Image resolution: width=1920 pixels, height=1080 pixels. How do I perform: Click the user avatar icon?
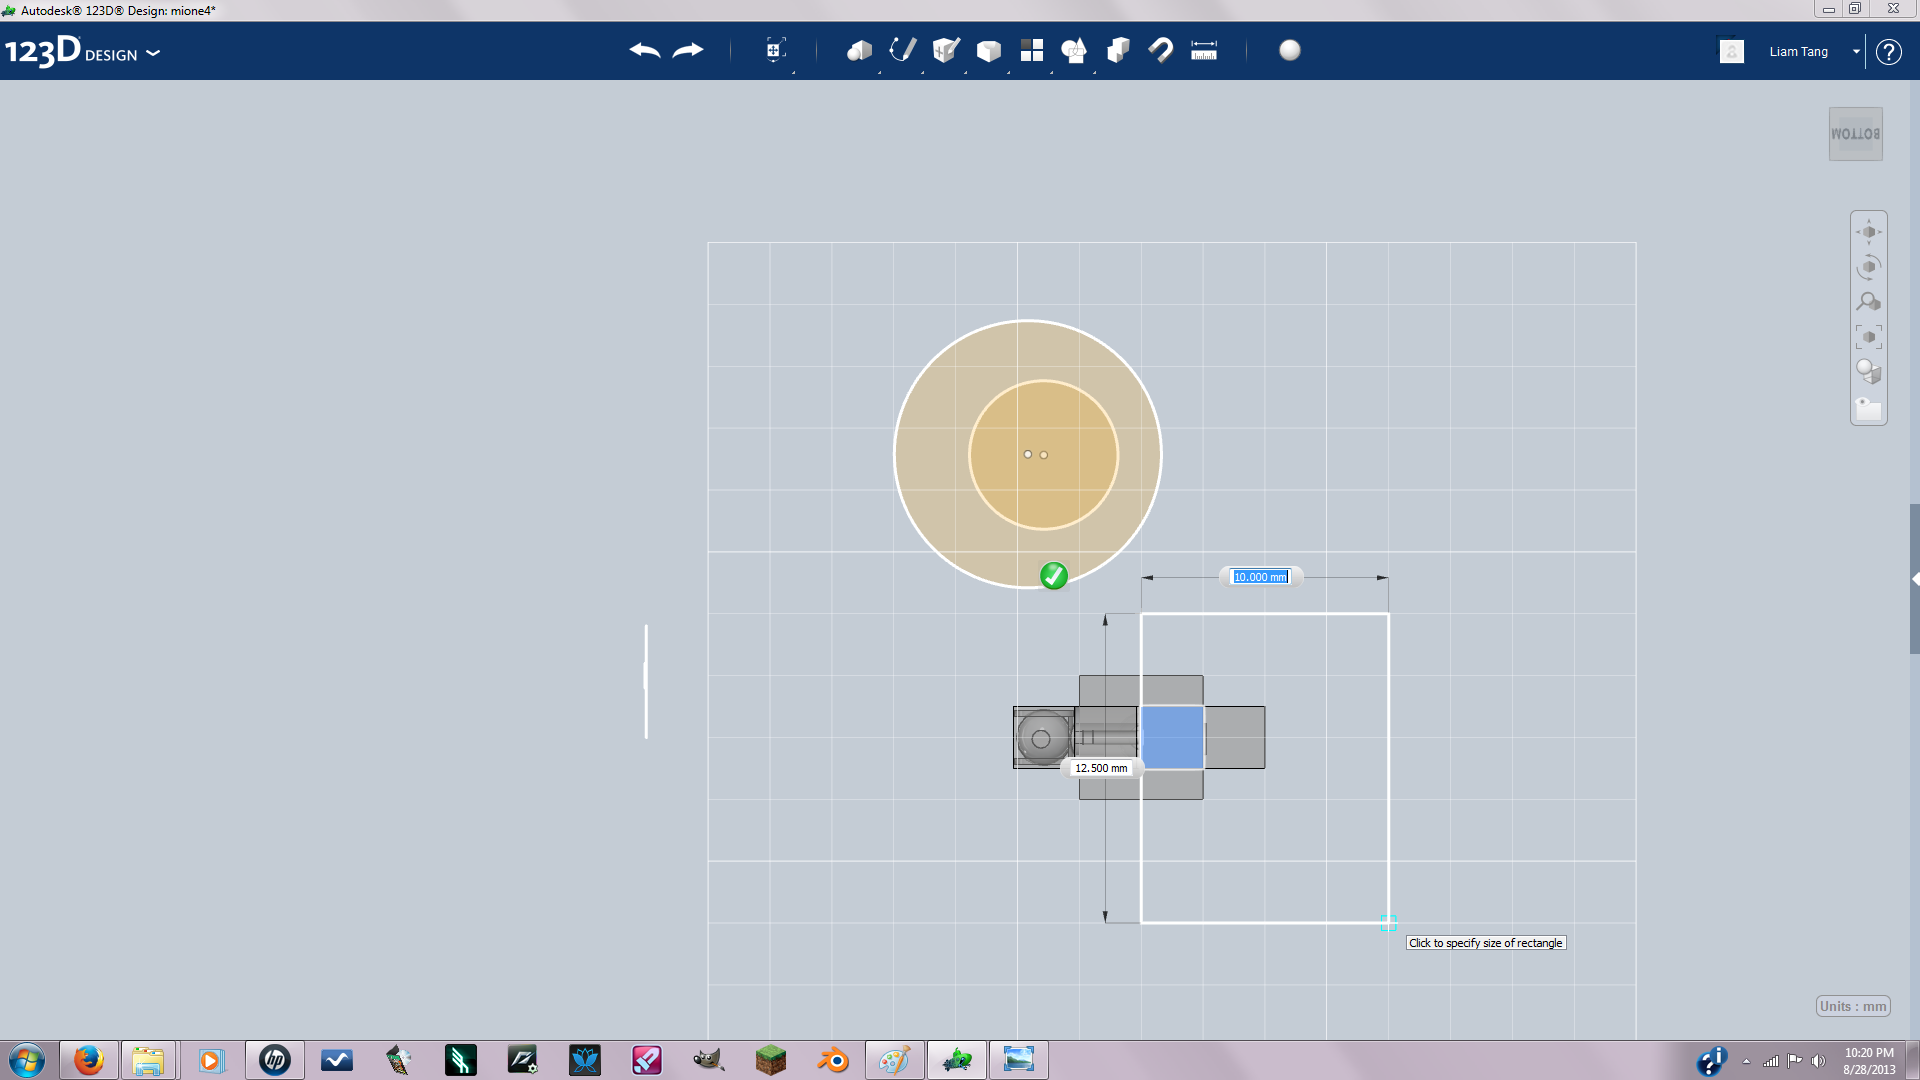pyautogui.click(x=1732, y=51)
